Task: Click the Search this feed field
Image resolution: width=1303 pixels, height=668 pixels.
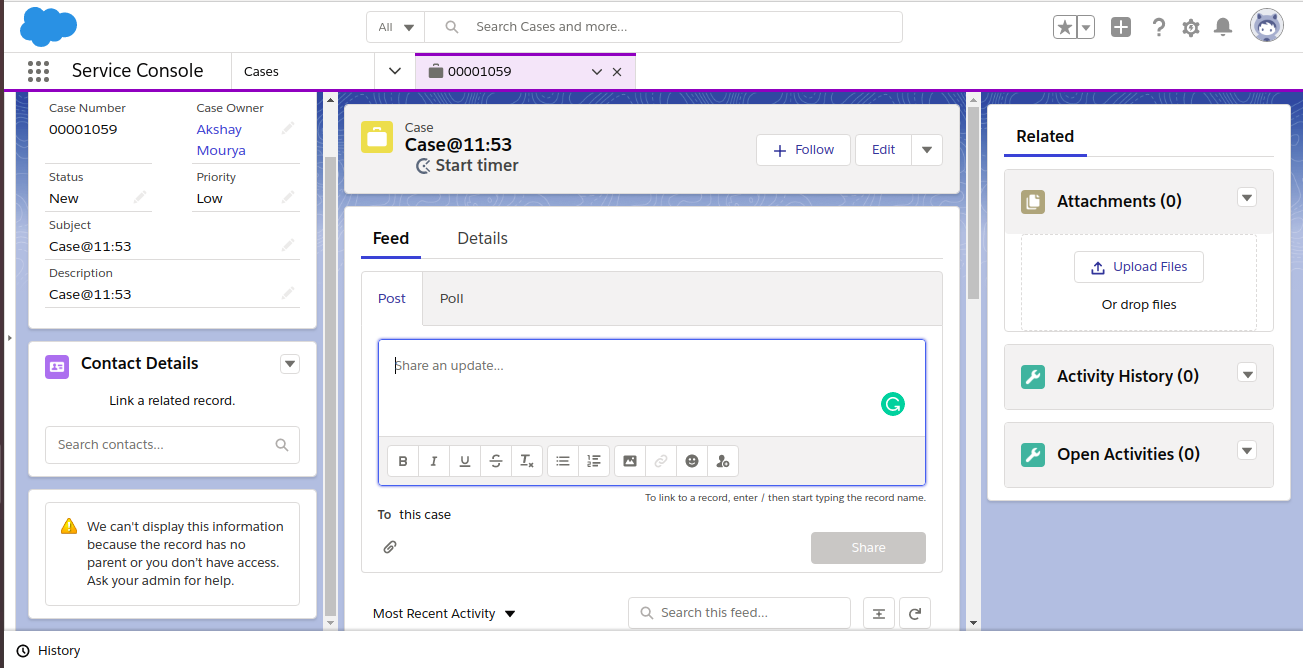Action: coord(739,613)
